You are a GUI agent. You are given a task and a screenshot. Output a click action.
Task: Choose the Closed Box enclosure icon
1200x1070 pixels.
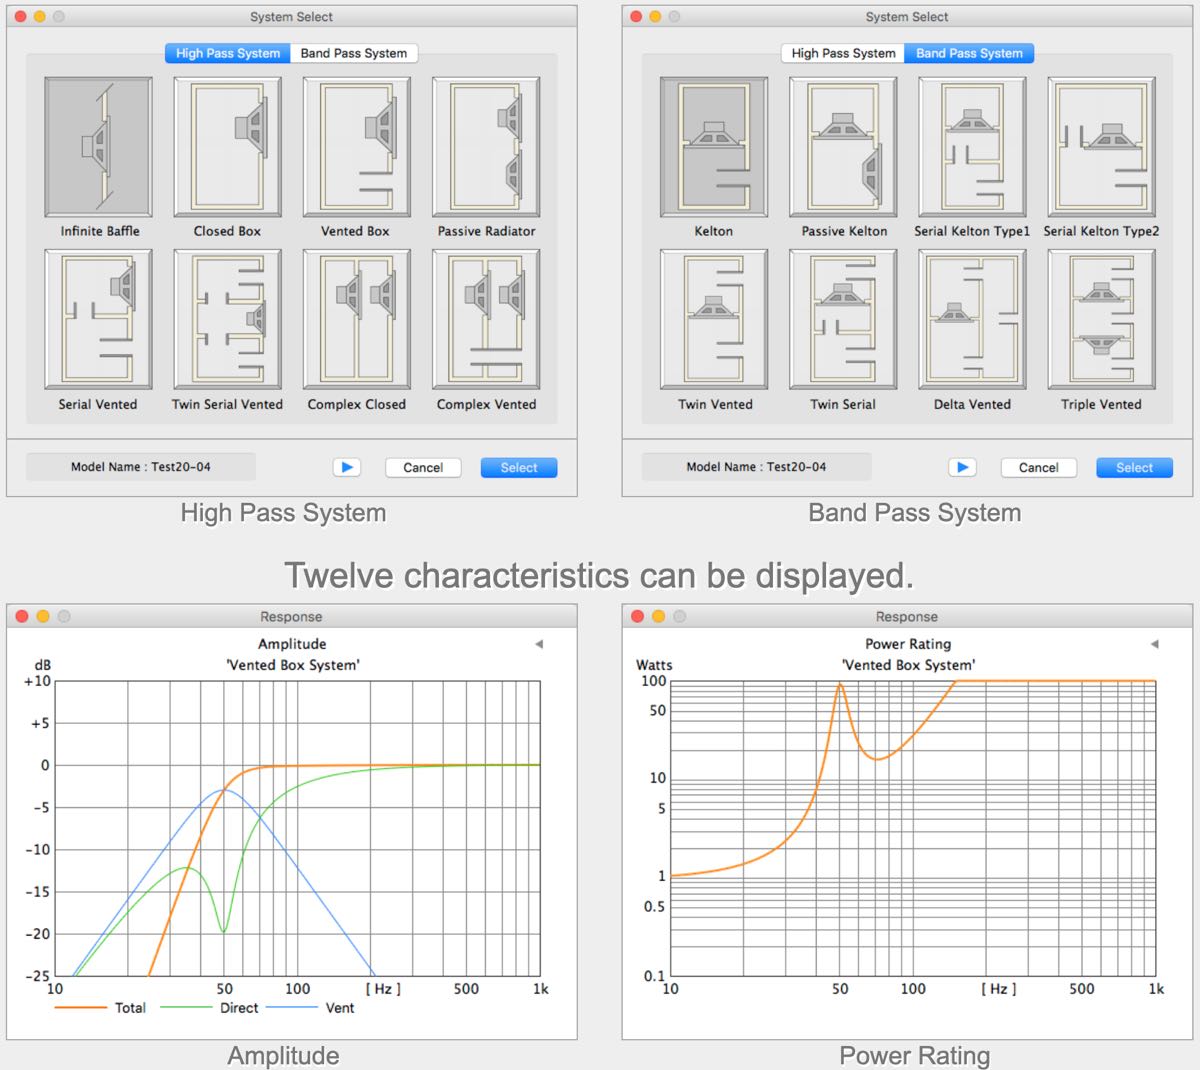tap(227, 146)
